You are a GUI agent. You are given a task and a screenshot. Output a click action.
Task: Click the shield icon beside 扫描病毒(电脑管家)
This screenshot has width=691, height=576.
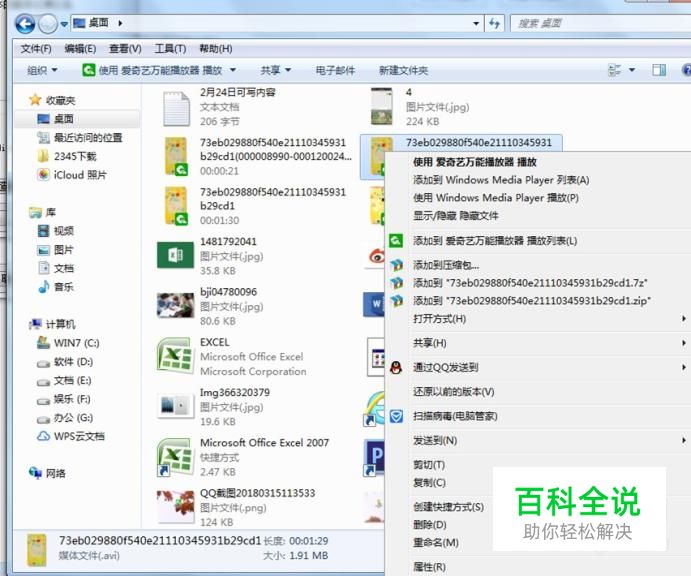(x=396, y=416)
